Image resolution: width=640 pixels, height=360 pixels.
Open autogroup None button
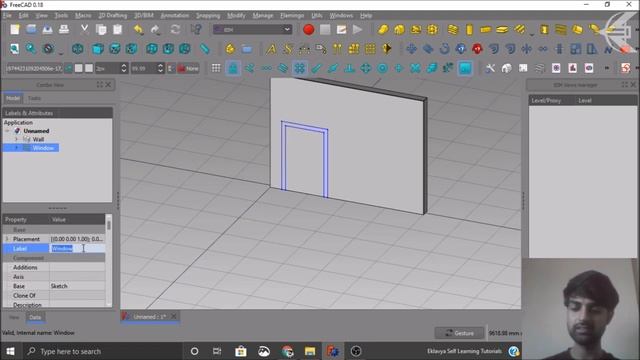[x=188, y=68]
